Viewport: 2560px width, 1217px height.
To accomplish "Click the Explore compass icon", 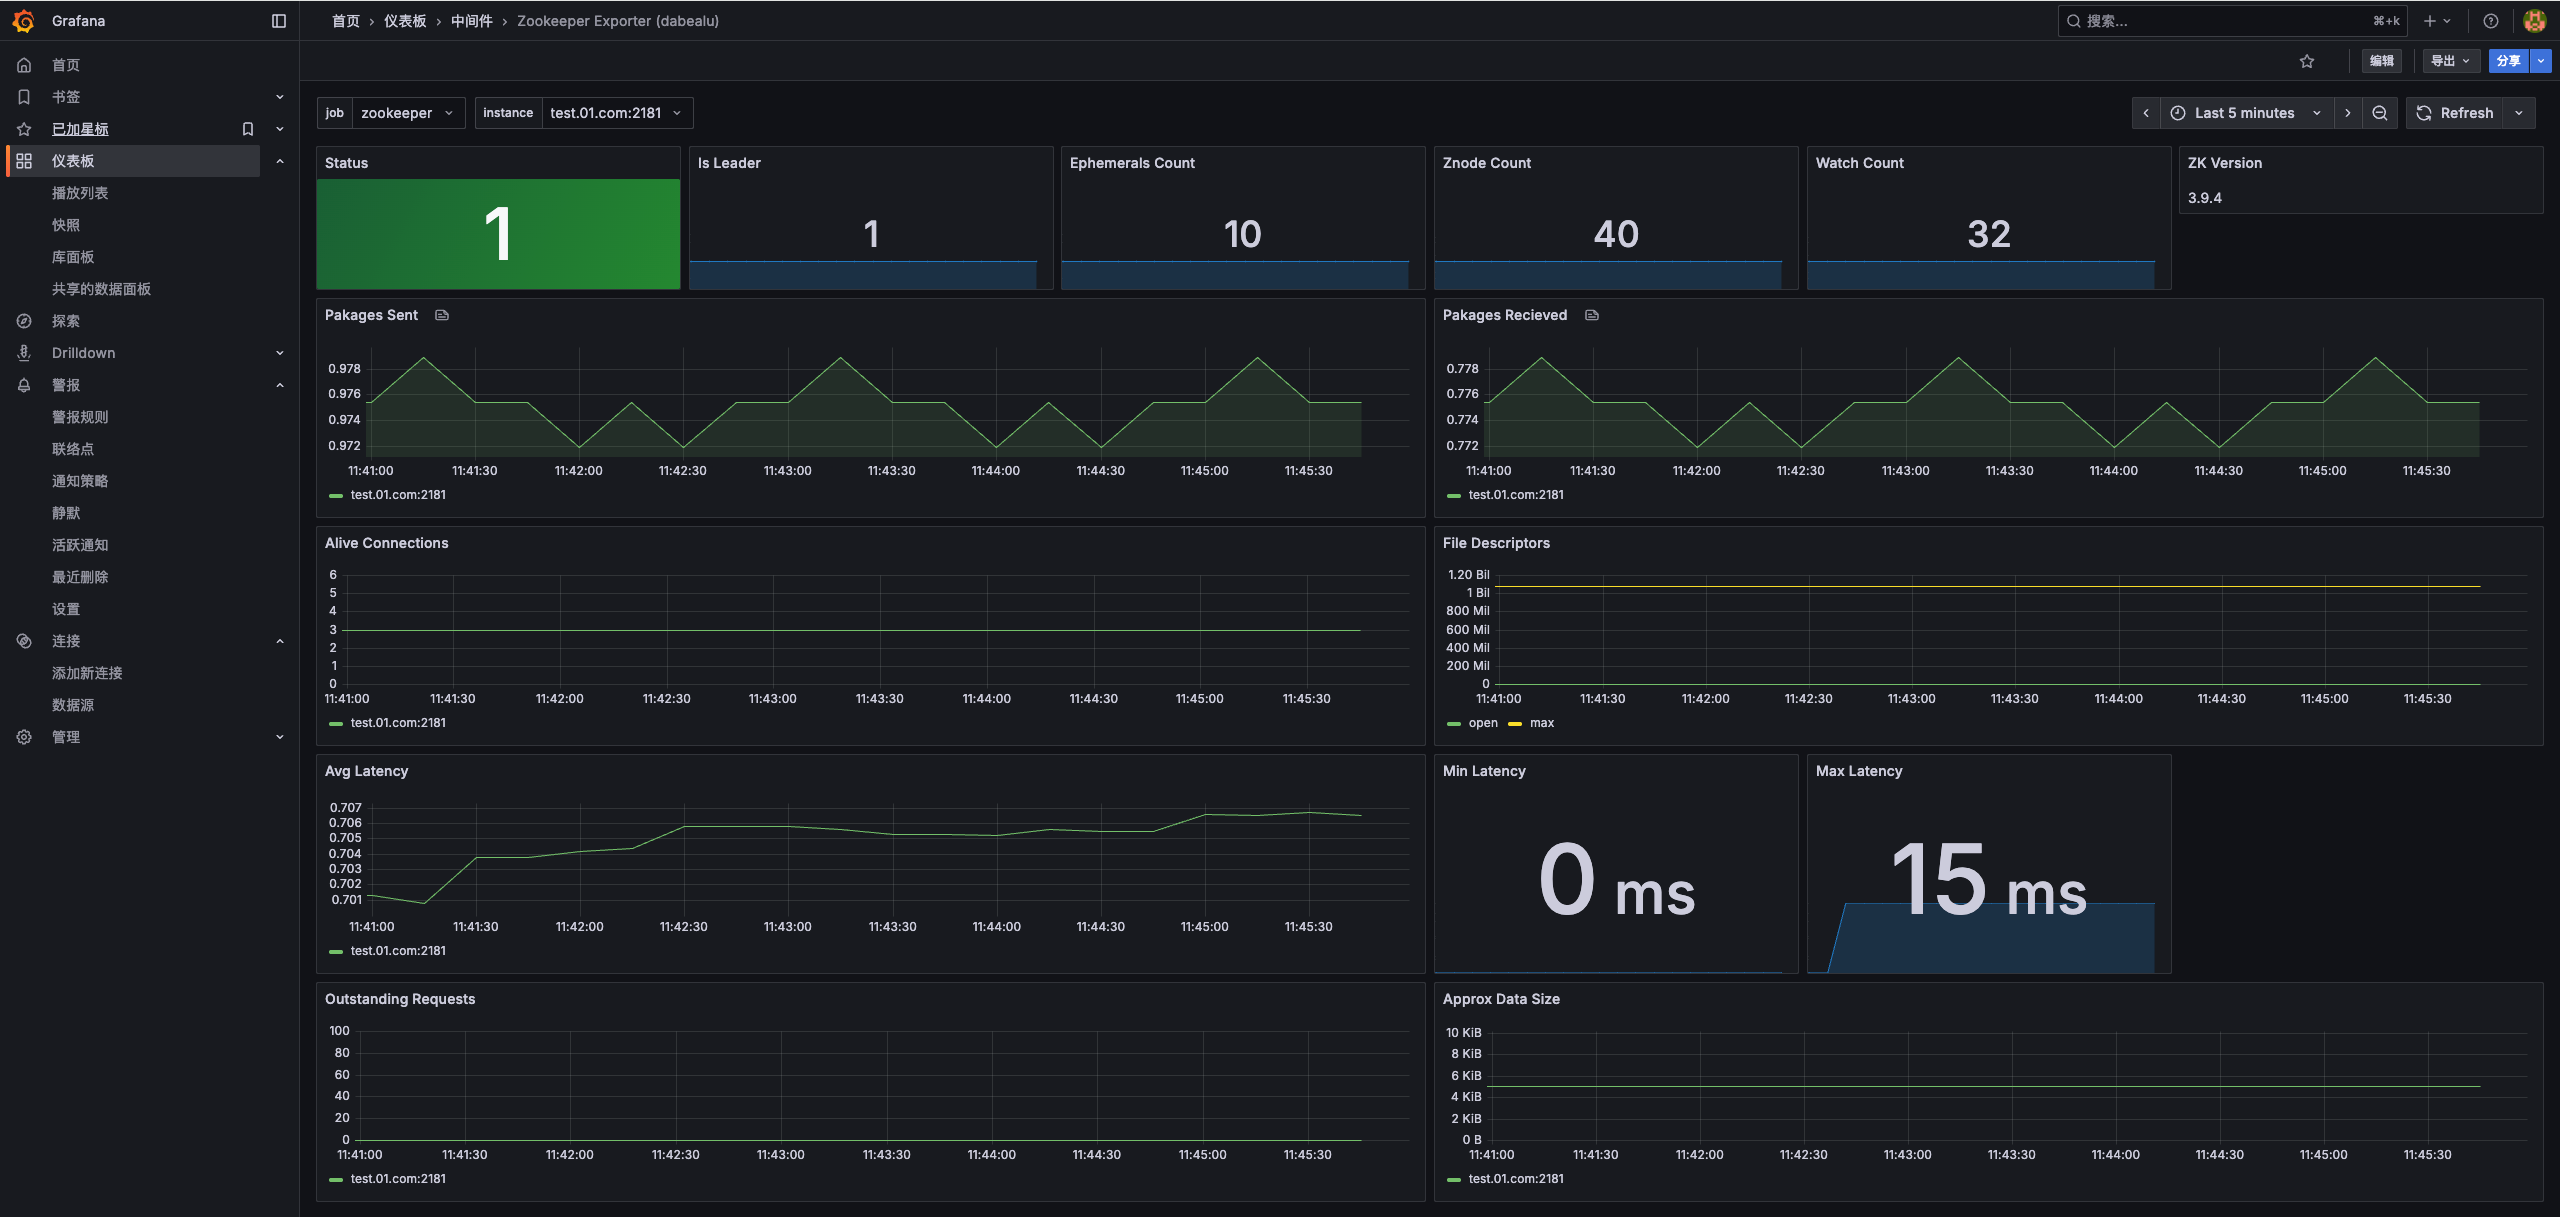I will click(24, 321).
